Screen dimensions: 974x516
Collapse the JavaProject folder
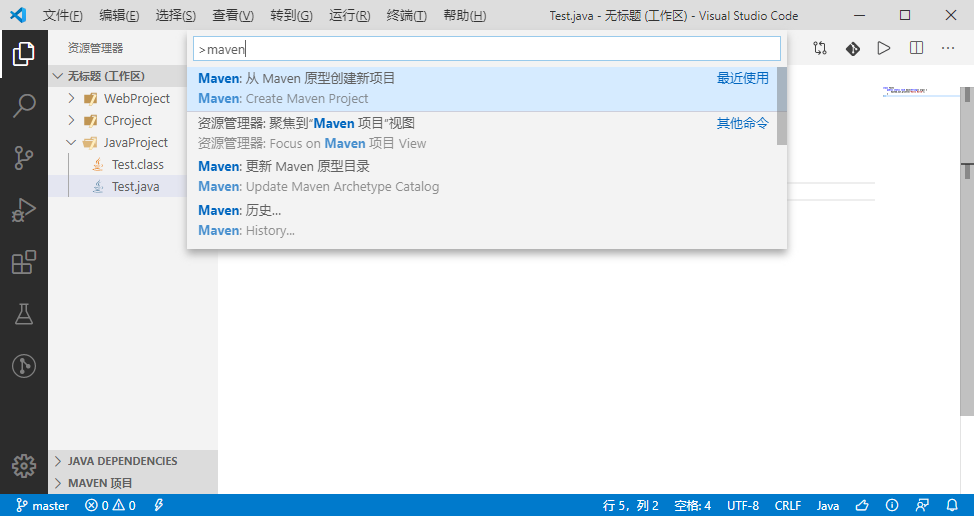tap(71, 142)
